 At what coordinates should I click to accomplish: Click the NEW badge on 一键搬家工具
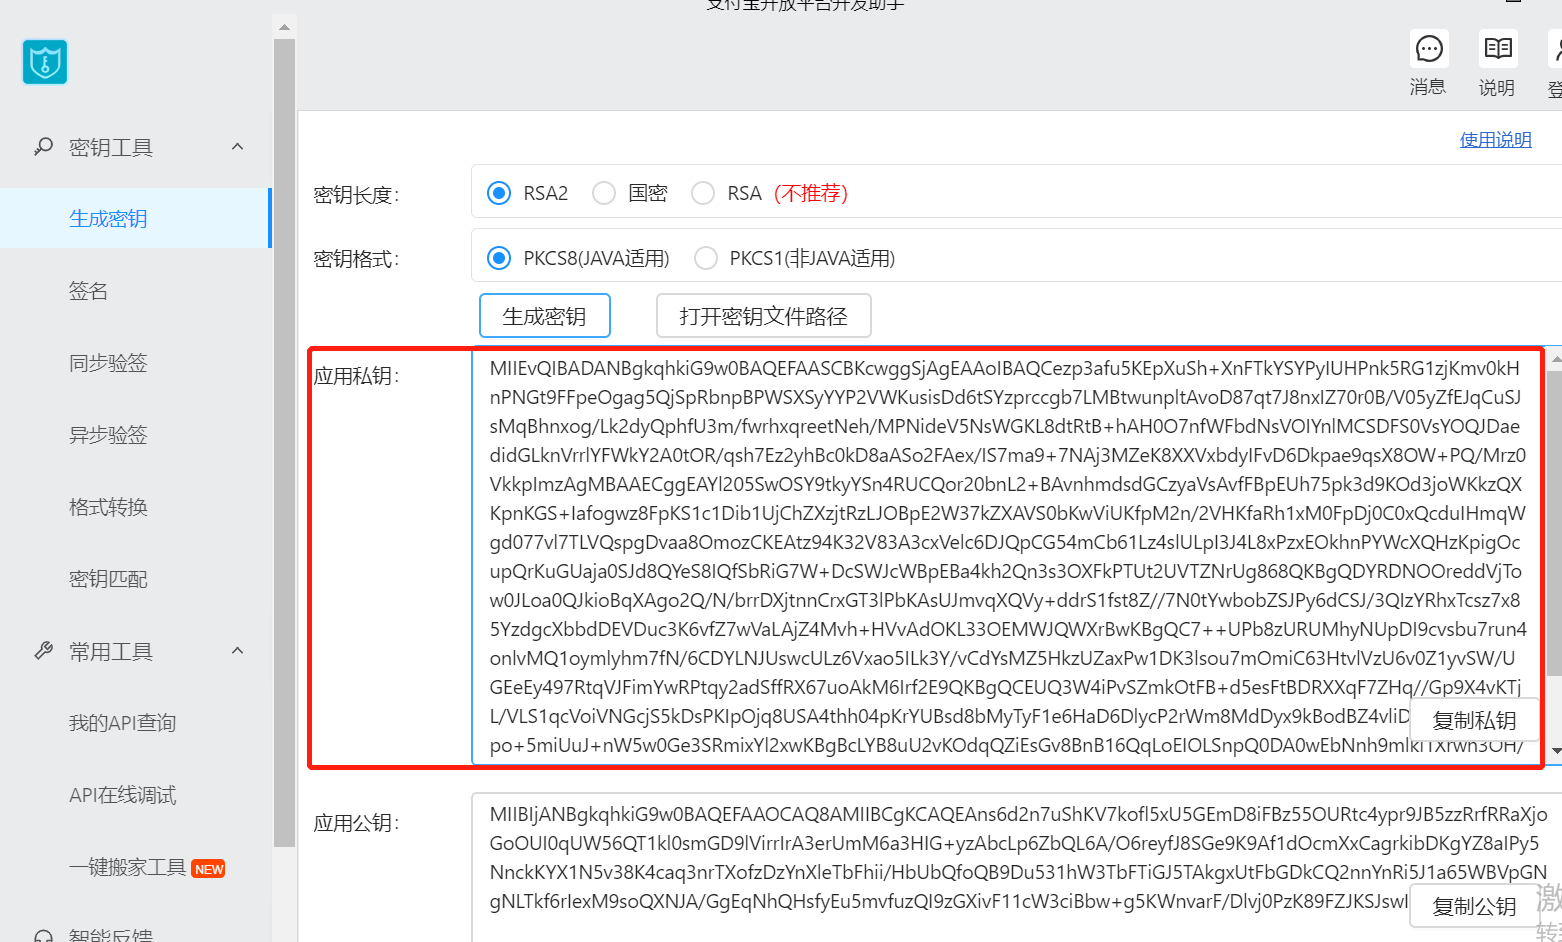click(208, 868)
